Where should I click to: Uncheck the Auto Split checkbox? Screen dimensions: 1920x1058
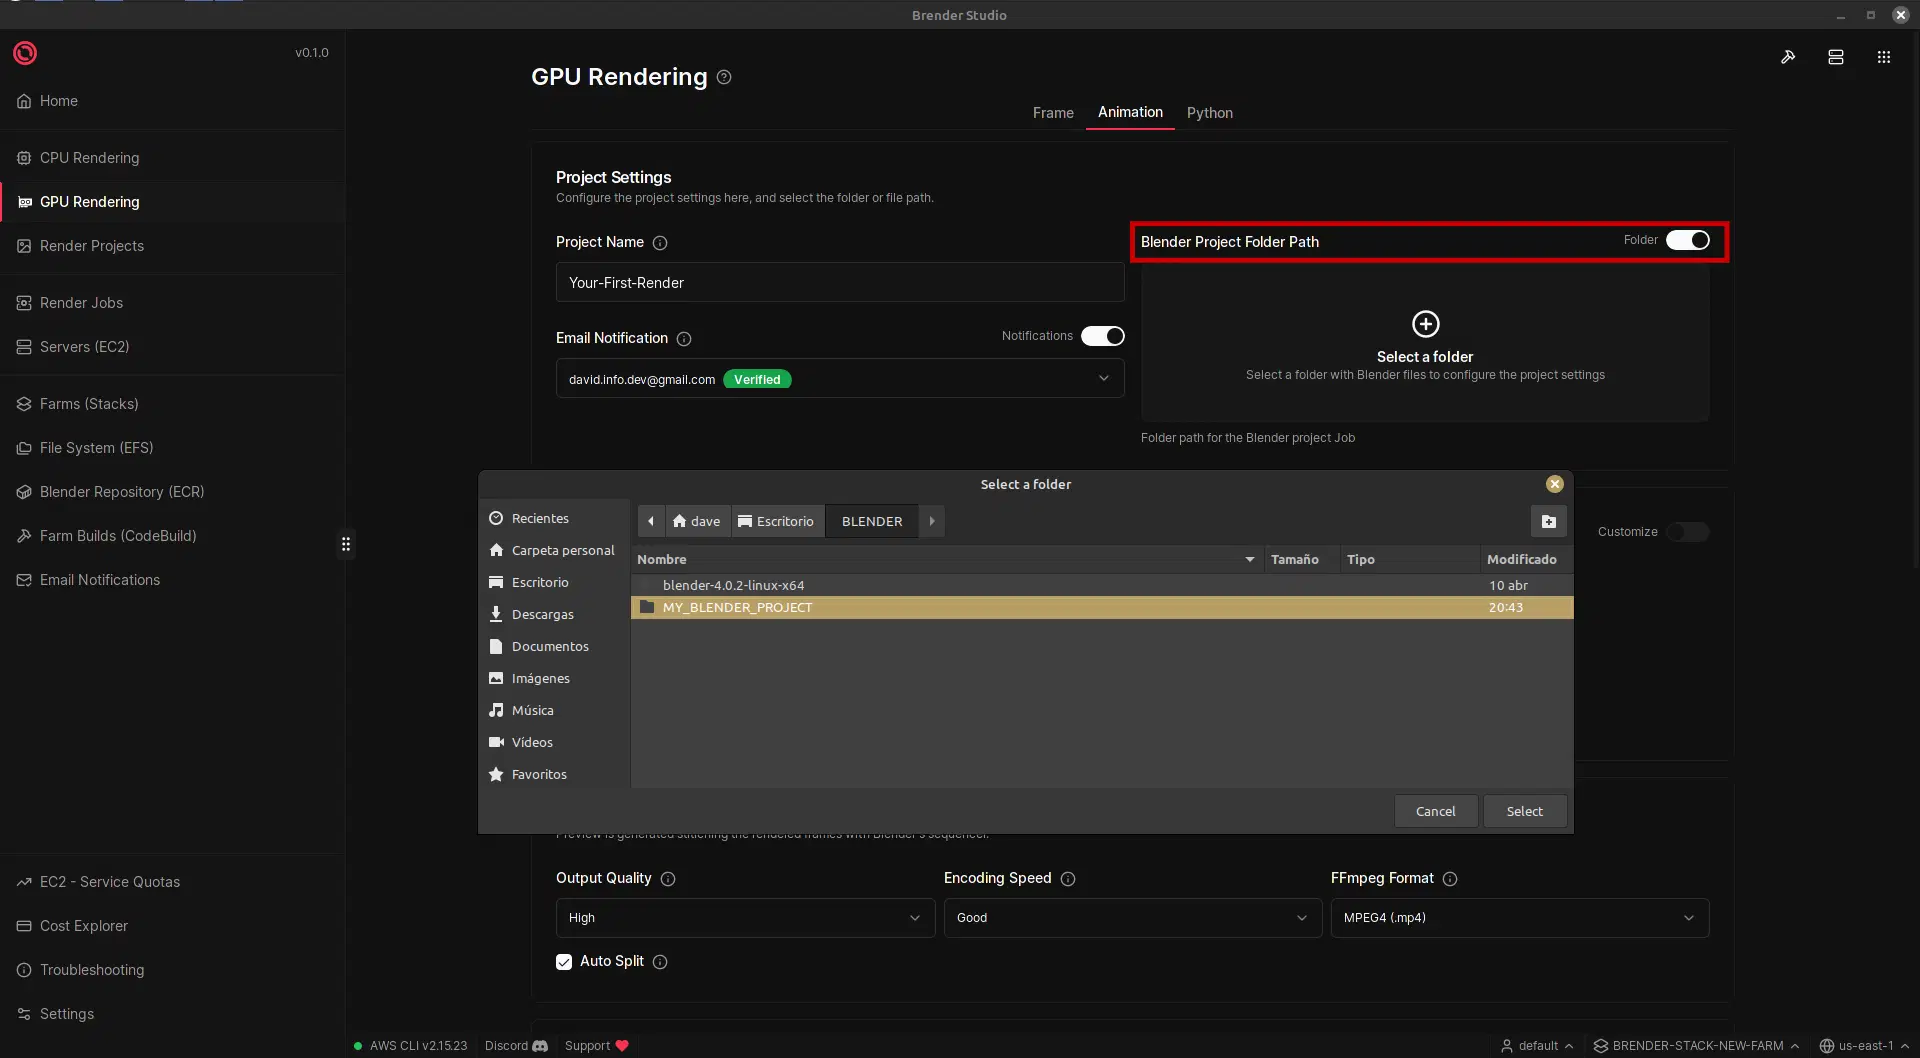tap(564, 962)
